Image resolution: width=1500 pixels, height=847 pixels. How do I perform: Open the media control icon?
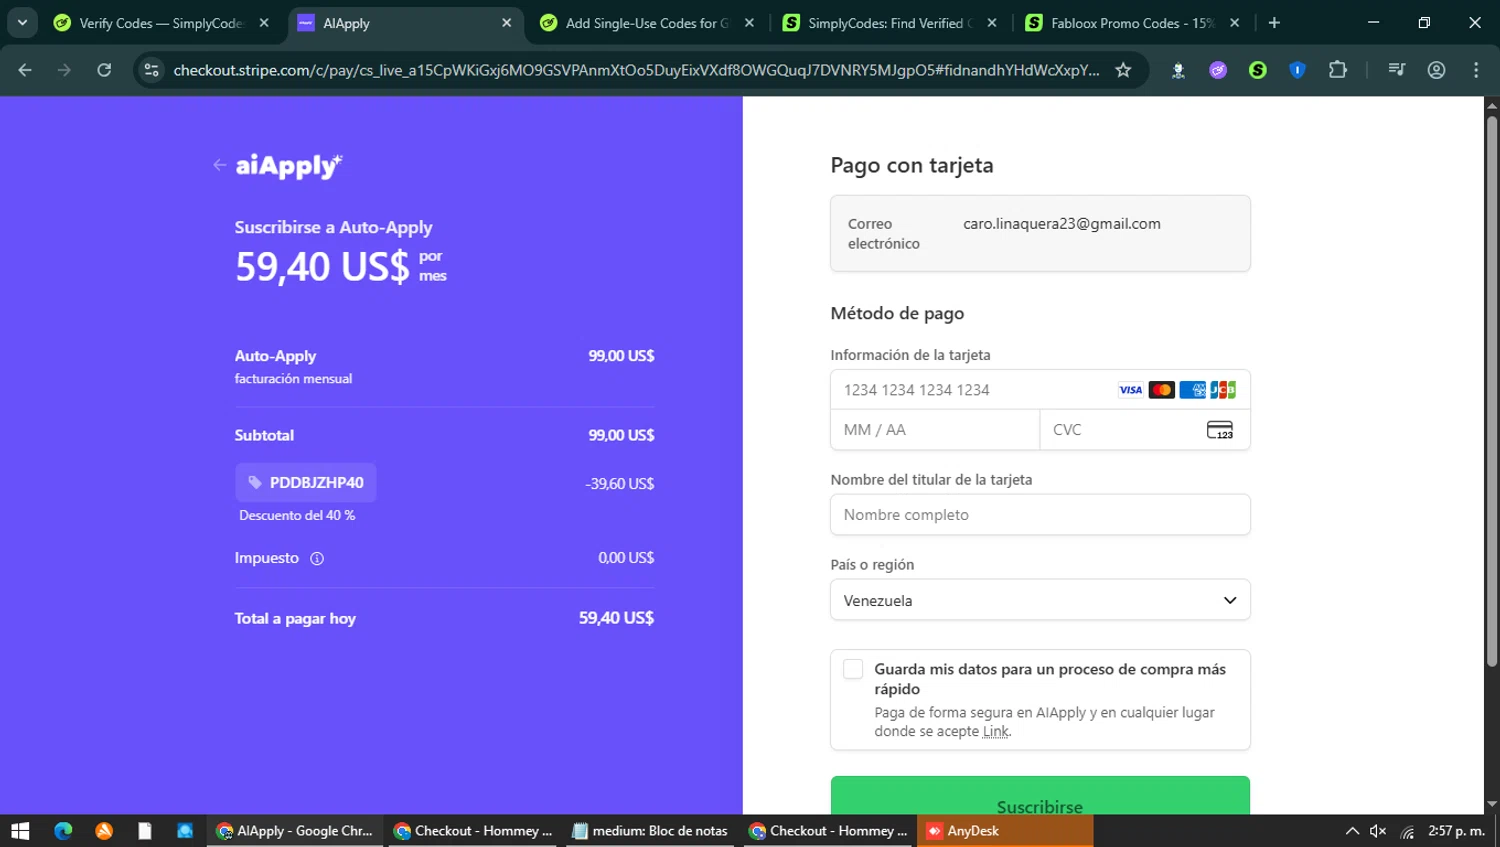[1397, 70]
